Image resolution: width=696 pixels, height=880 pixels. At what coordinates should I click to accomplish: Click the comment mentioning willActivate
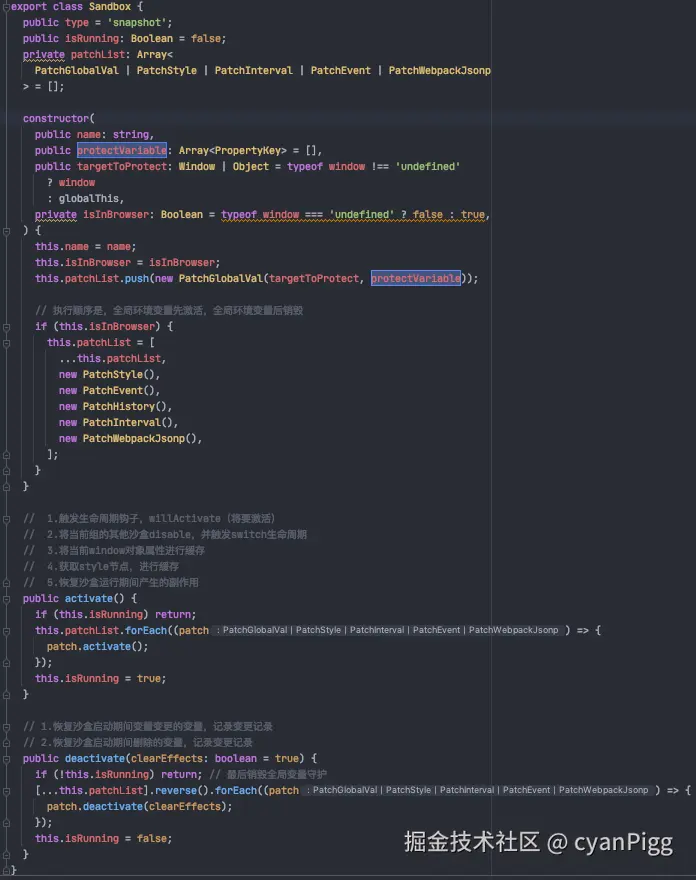149,519
